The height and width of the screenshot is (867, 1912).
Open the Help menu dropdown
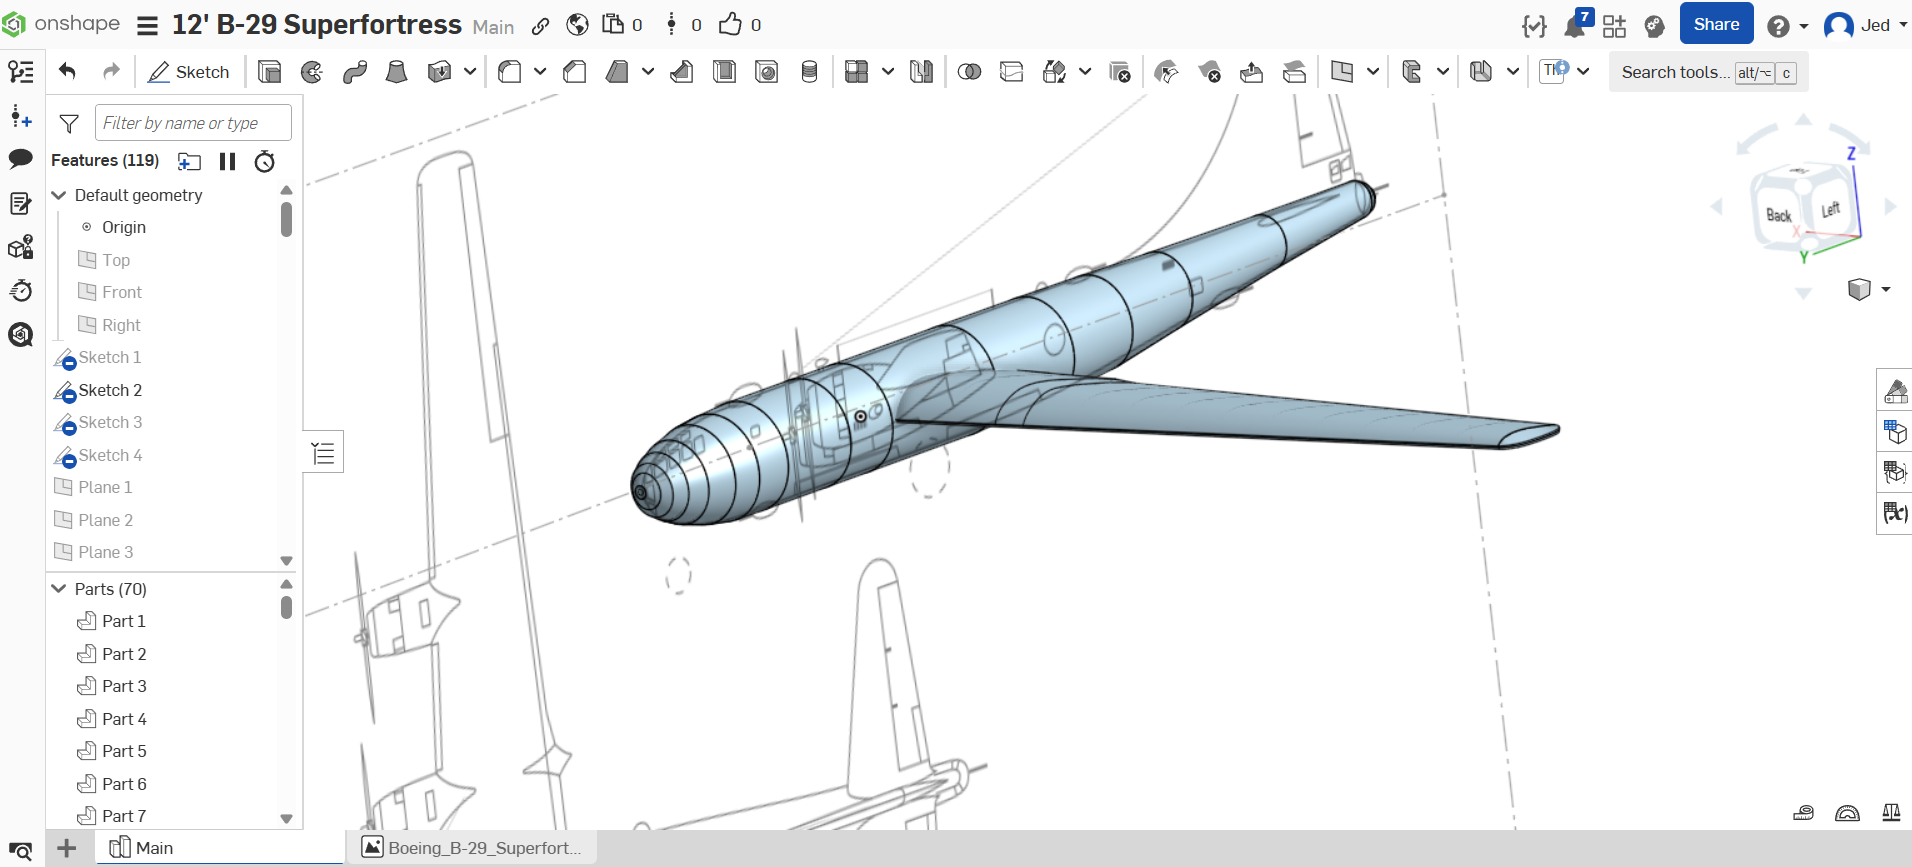pyautogui.click(x=1787, y=26)
